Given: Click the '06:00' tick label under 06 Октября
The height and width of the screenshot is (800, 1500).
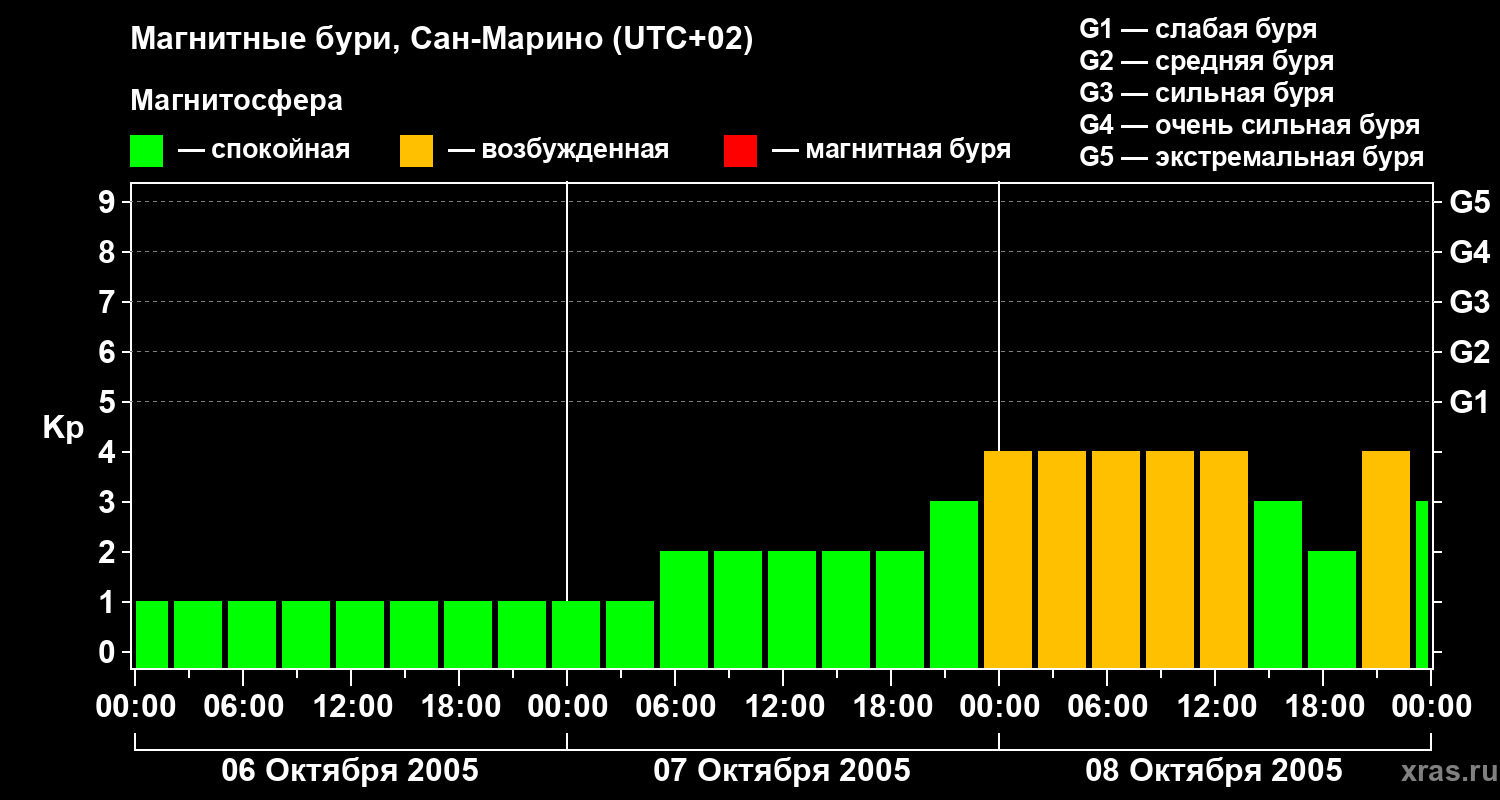Looking at the screenshot, I should [242, 707].
